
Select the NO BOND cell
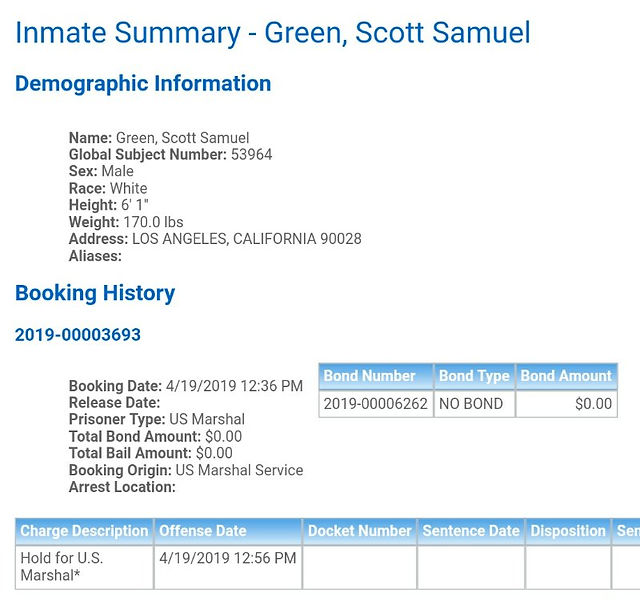(474, 404)
